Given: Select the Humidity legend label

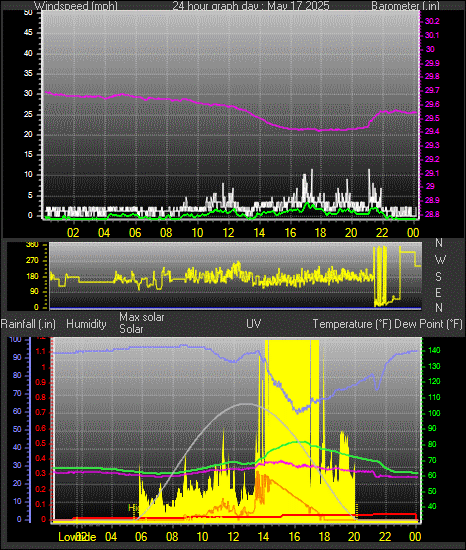Looking at the screenshot, I should pos(86,324).
